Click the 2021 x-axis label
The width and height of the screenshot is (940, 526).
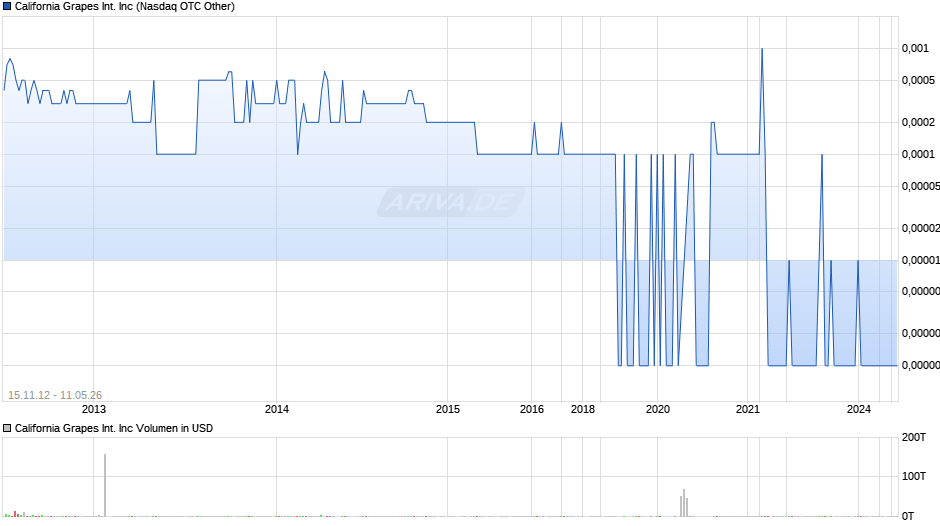[748, 409]
